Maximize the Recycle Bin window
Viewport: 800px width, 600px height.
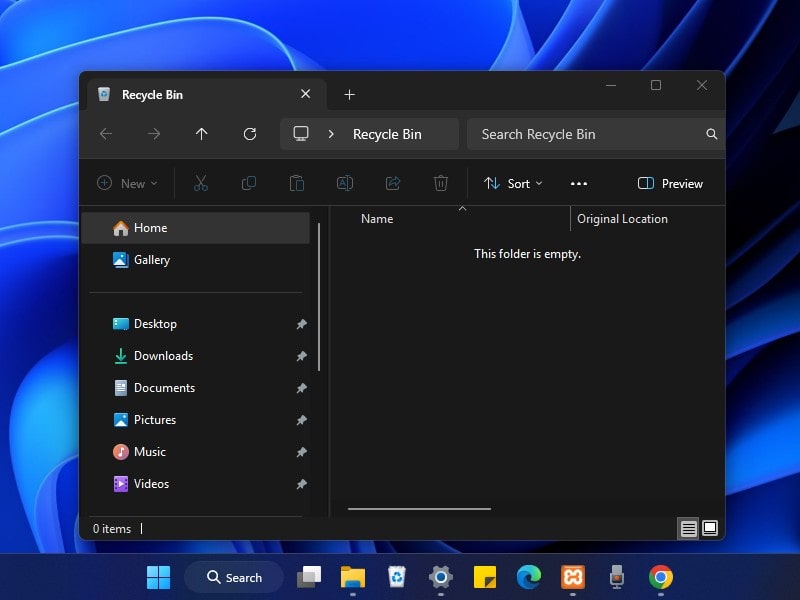pyautogui.click(x=656, y=85)
